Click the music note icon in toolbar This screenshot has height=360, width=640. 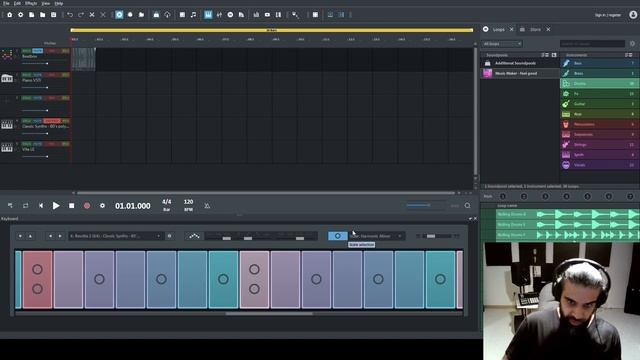(x=193, y=15)
